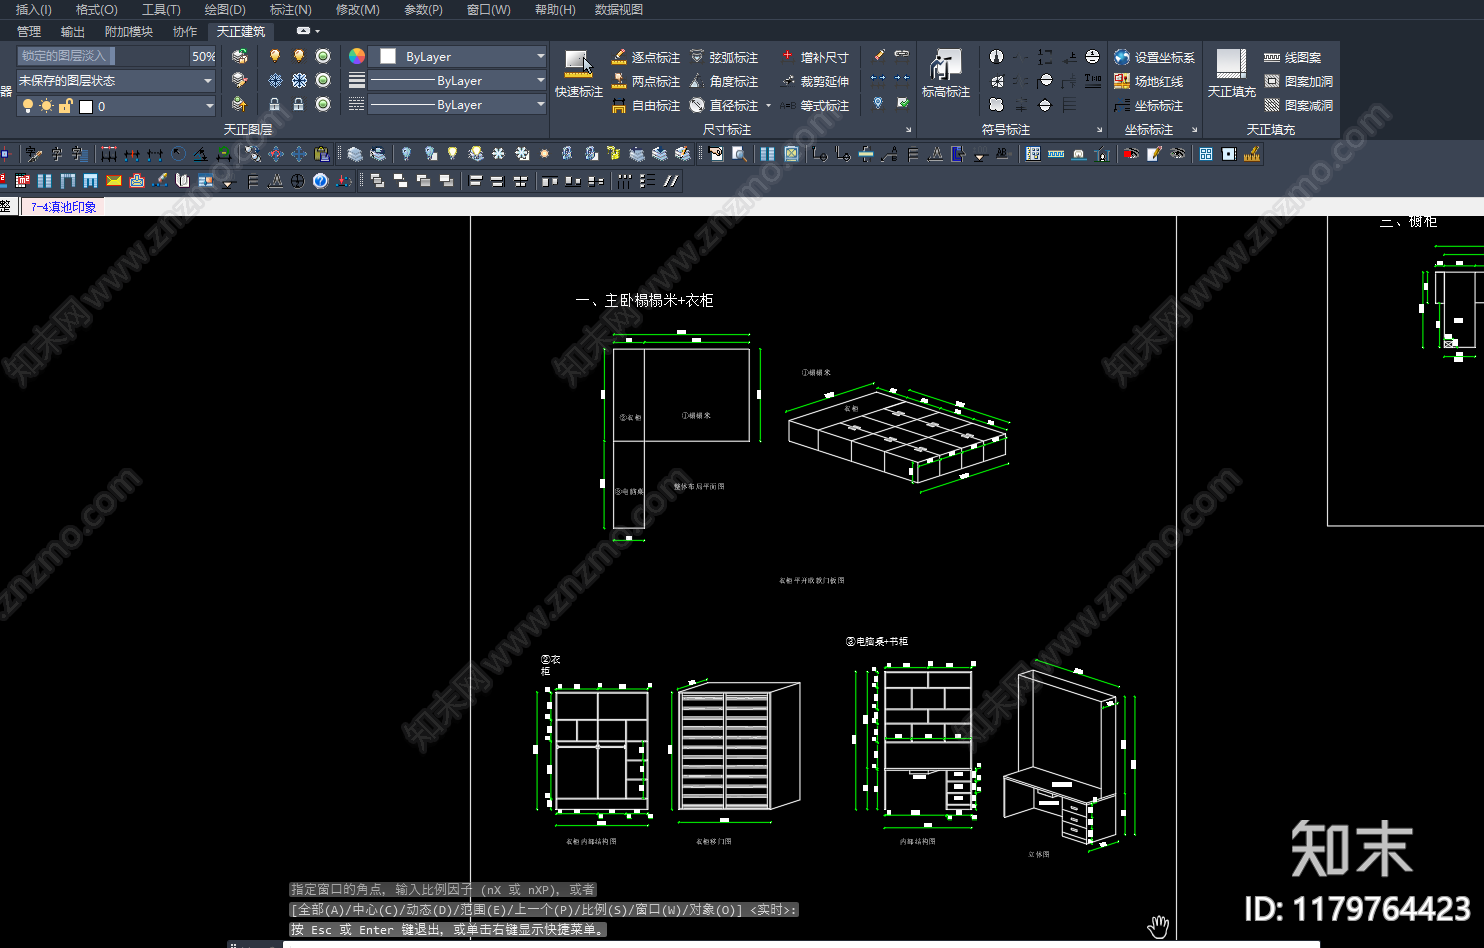Toggle the padlock lock state of layer 0
The height and width of the screenshot is (948, 1484).
coord(65,105)
